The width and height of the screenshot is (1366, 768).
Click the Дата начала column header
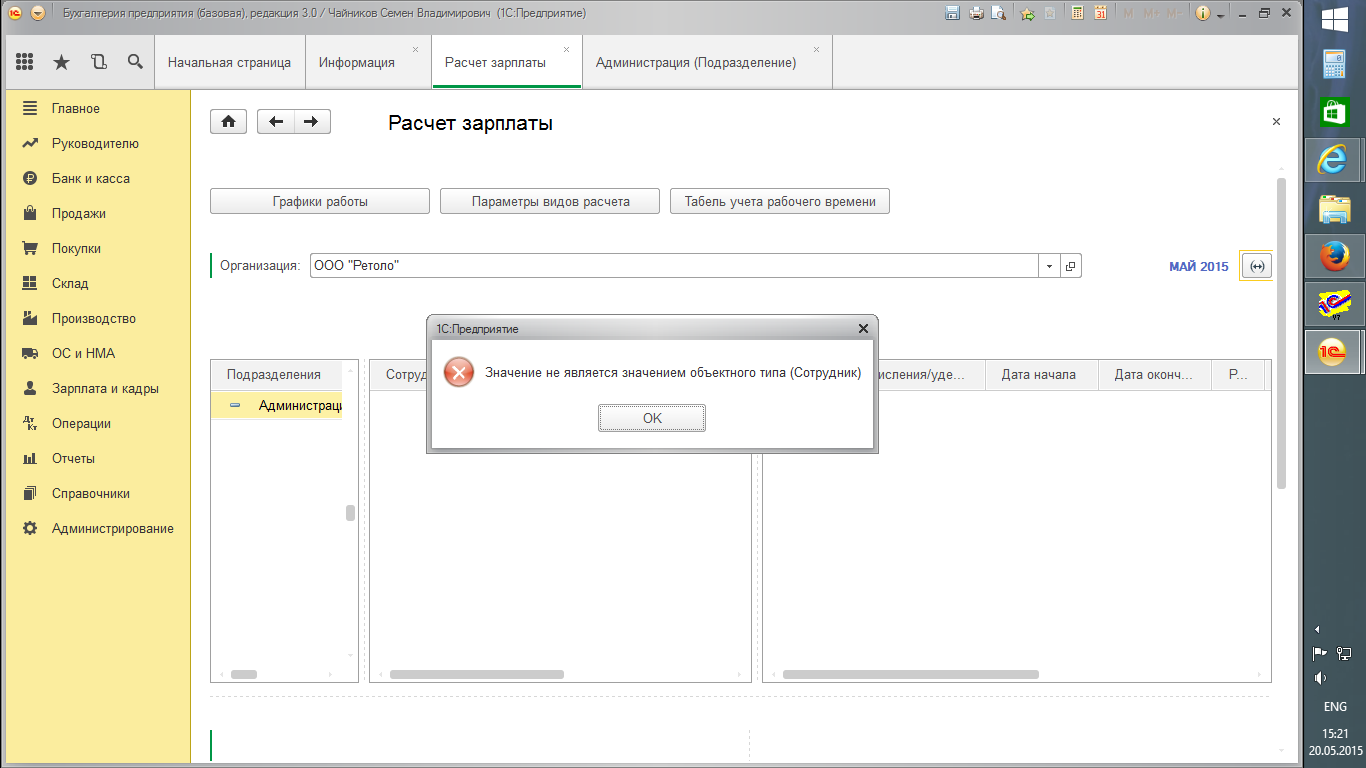1042,375
